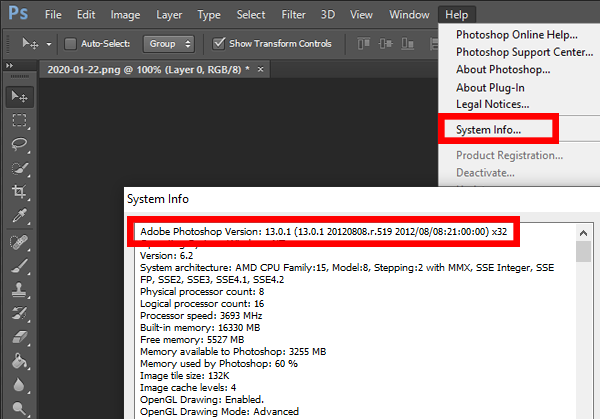This screenshot has width=600, height=419.
Task: Choose Legal Notices menu entry
Action: 492,104
